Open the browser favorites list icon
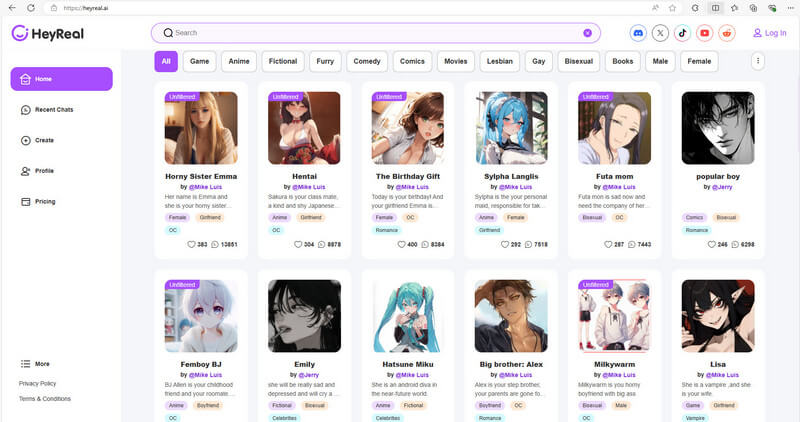This screenshot has width=800, height=422. [735, 8]
